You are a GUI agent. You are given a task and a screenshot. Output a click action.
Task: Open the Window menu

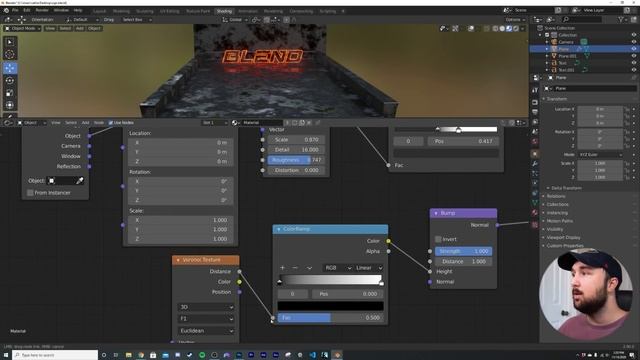(x=61, y=10)
